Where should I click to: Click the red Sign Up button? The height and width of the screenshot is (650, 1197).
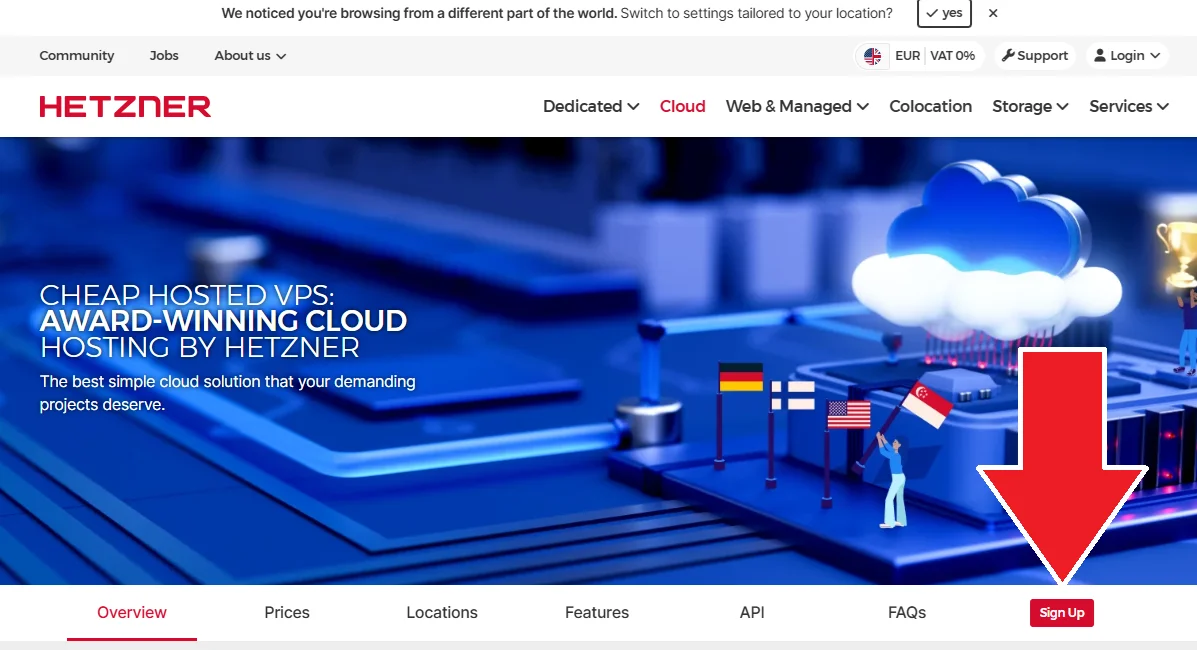(1062, 613)
